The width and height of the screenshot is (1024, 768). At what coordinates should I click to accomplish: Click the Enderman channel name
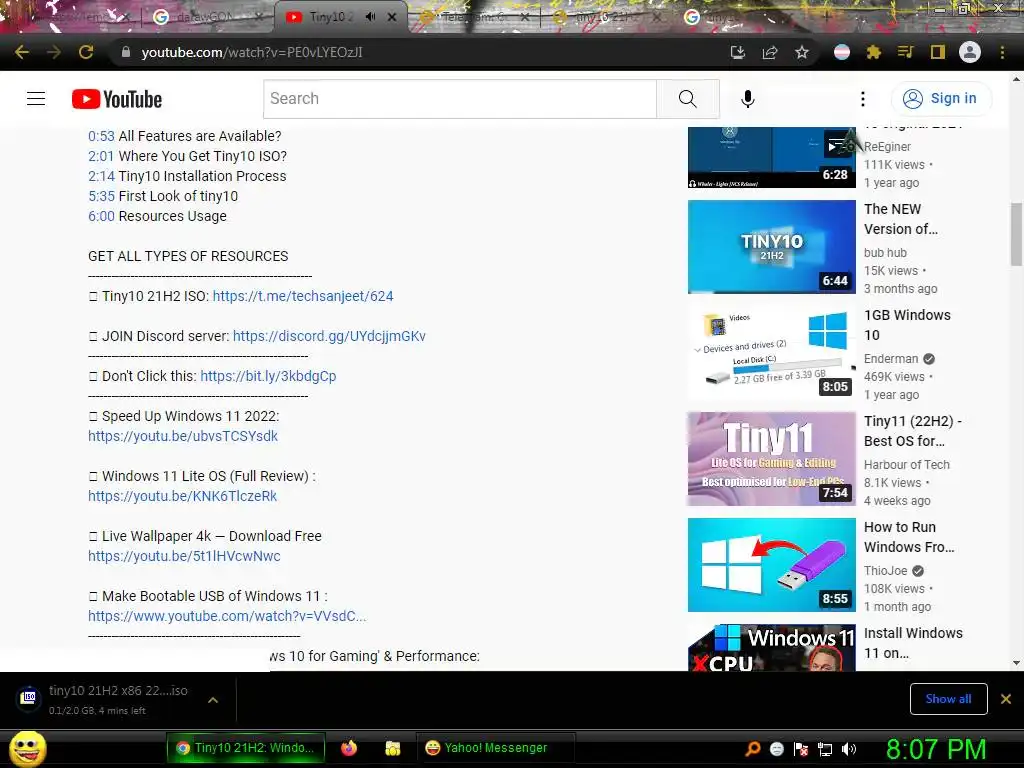(x=891, y=359)
